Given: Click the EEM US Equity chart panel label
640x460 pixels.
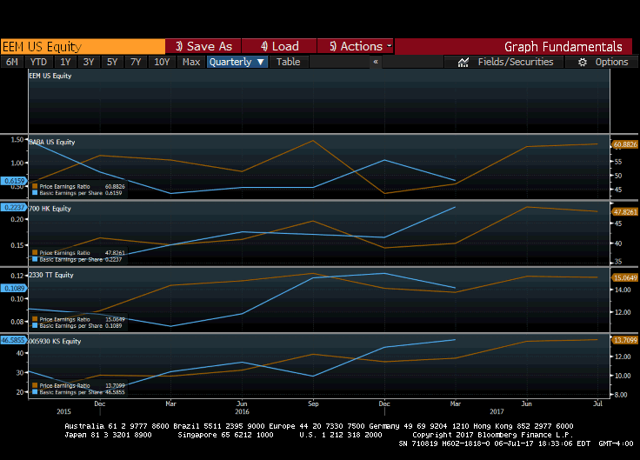Looking at the screenshot, I should [50, 76].
